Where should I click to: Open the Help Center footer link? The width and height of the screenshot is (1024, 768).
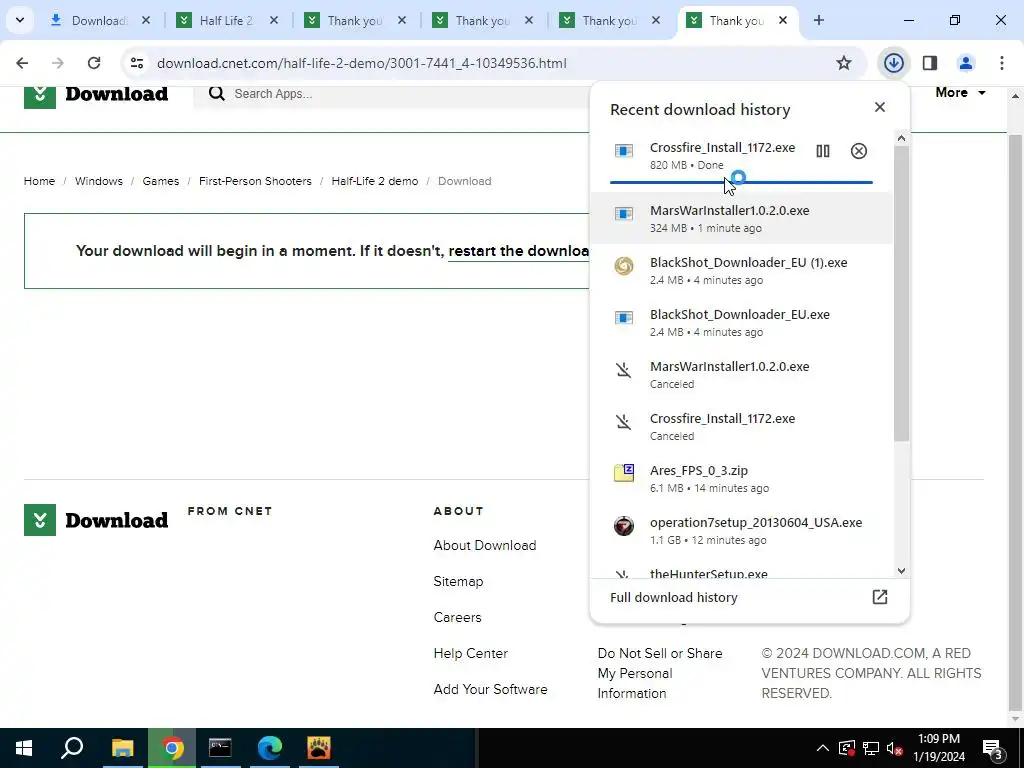tap(470, 653)
